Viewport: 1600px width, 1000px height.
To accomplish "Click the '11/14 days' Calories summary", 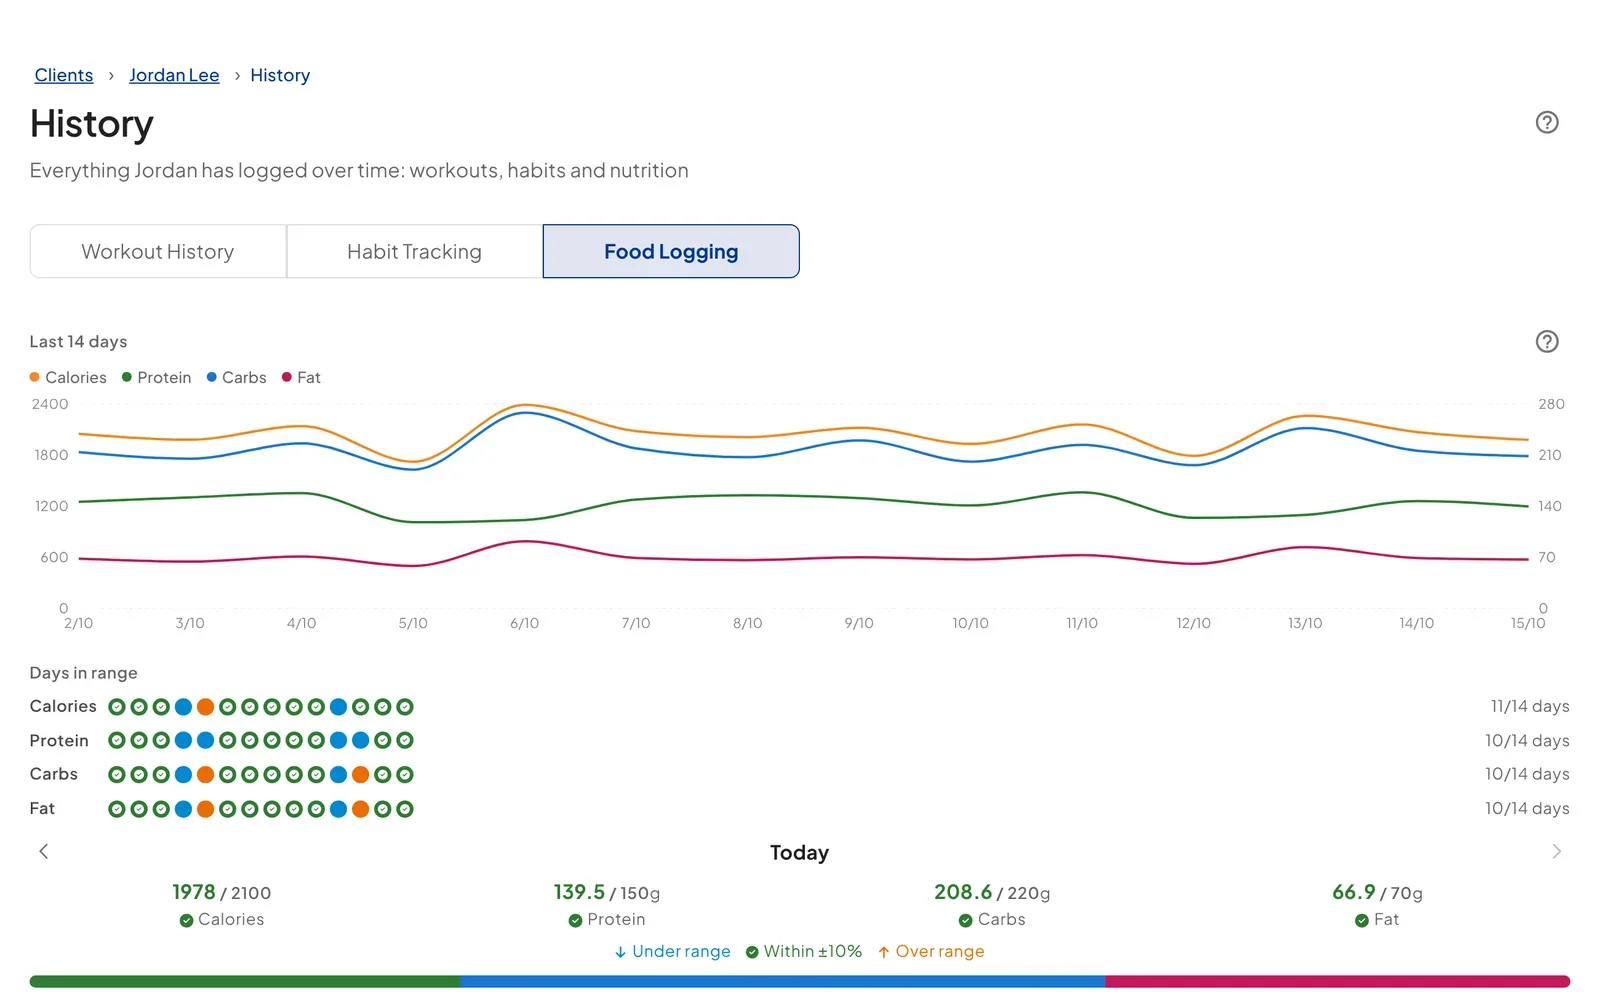I will [1530, 707].
